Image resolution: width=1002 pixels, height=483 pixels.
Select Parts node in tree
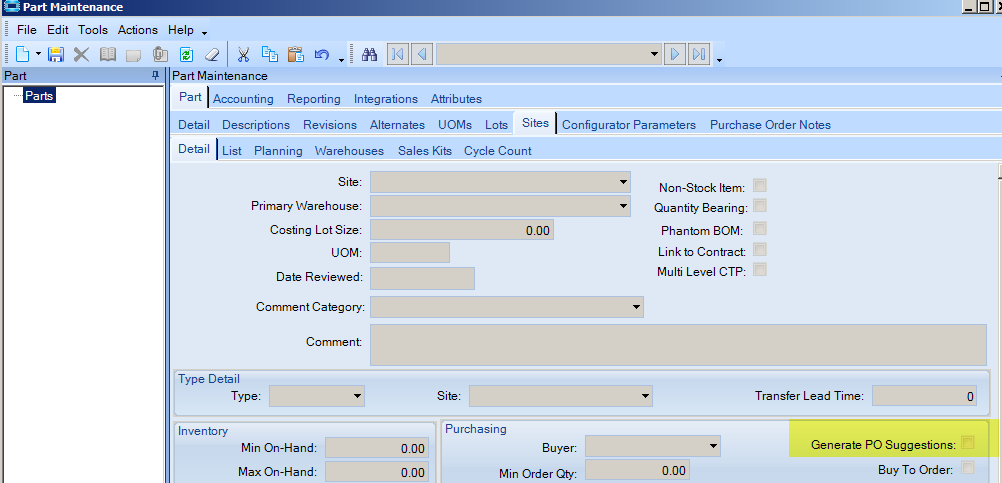[x=39, y=96]
